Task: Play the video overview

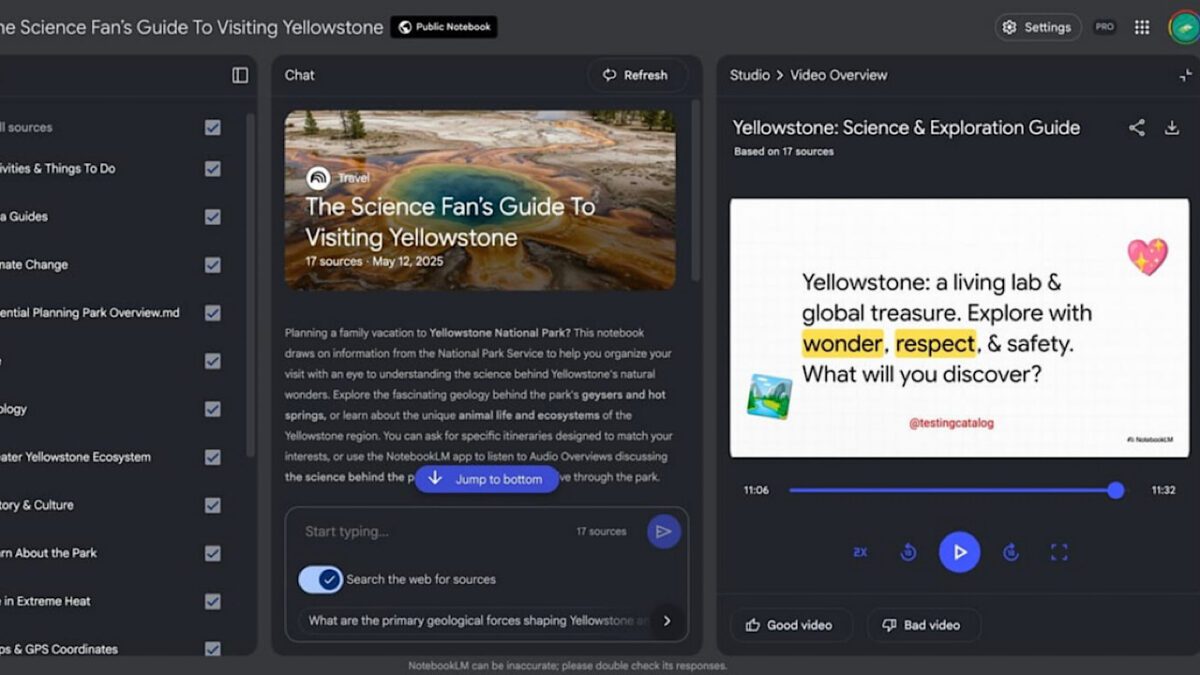Action: (959, 552)
